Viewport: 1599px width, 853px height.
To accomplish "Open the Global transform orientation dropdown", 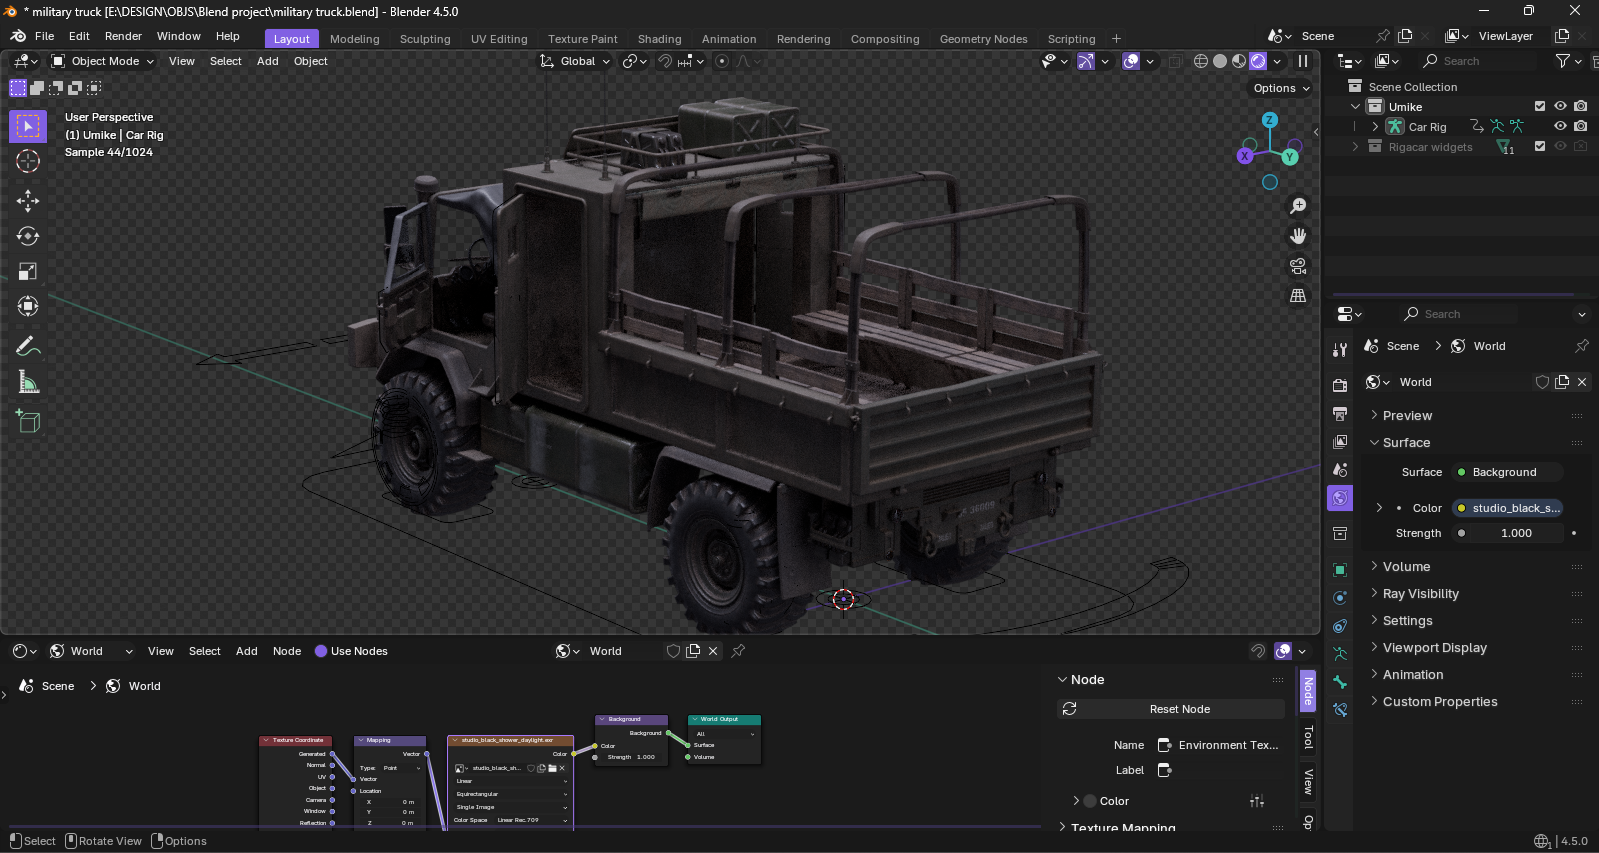I will (575, 61).
